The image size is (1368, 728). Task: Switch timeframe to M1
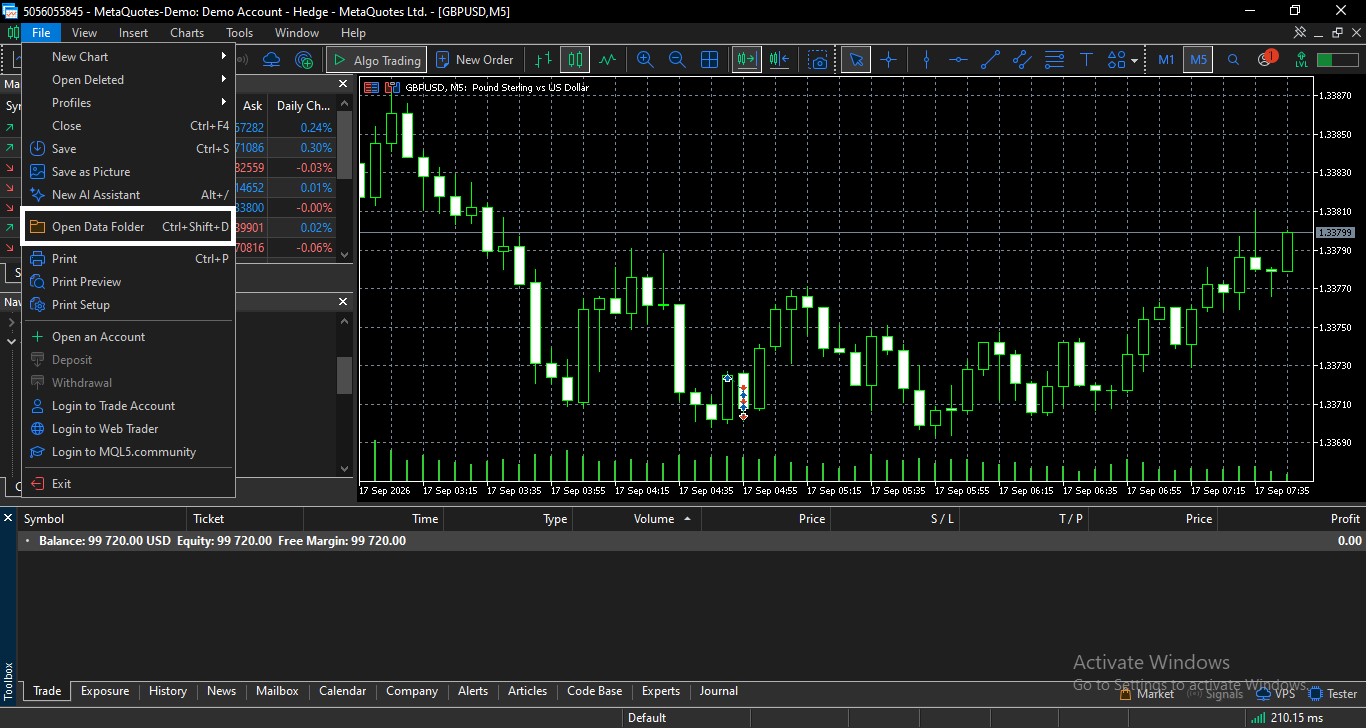tap(1166, 60)
